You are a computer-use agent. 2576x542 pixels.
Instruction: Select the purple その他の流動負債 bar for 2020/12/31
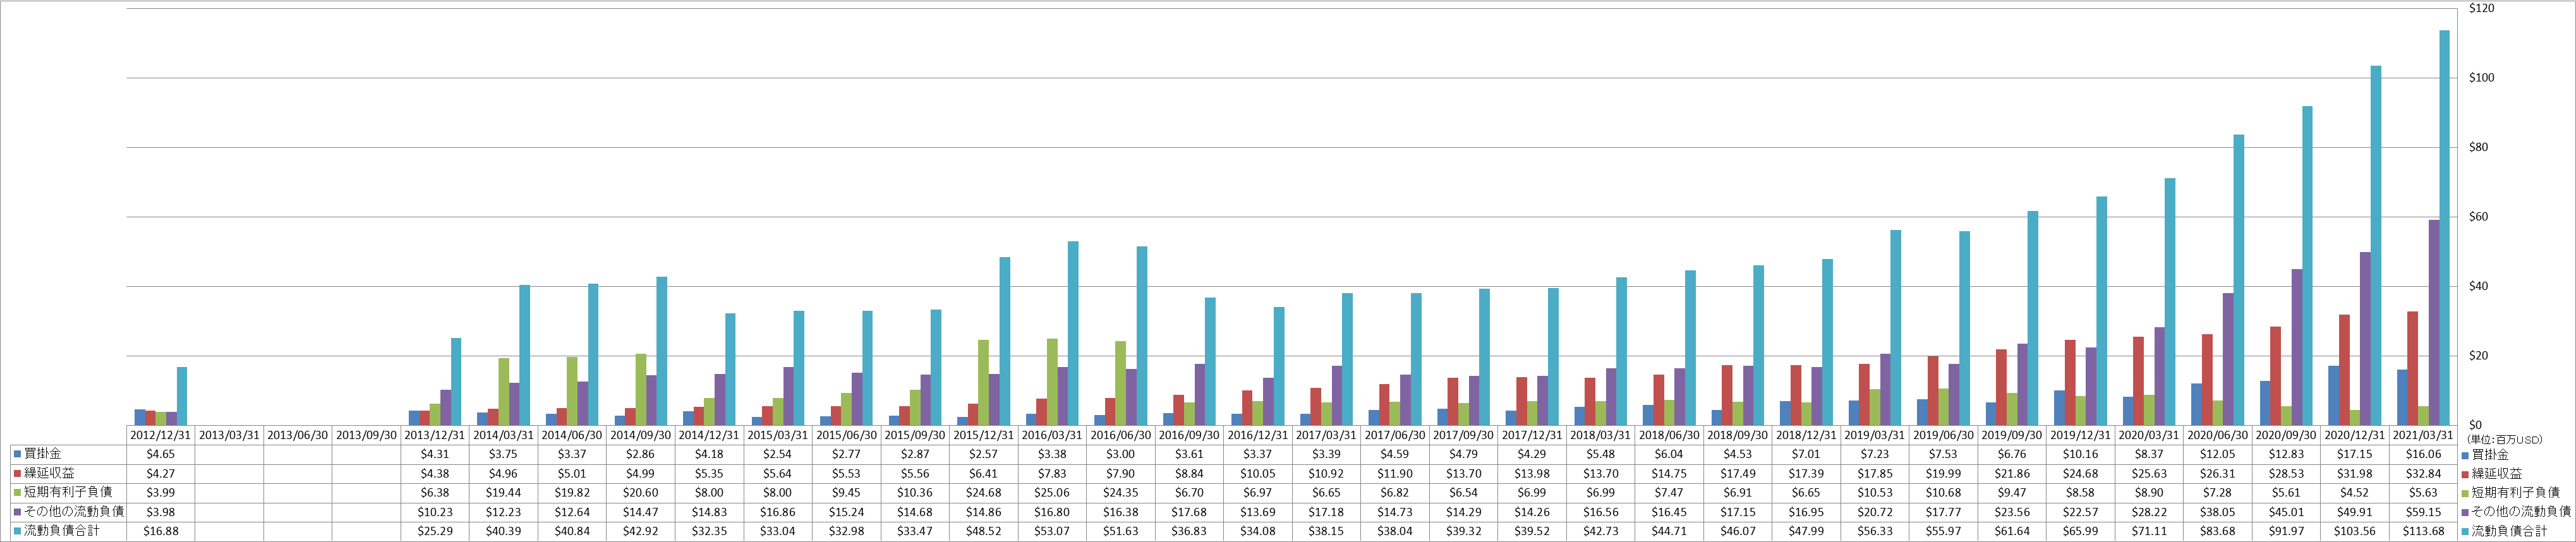2365,339
